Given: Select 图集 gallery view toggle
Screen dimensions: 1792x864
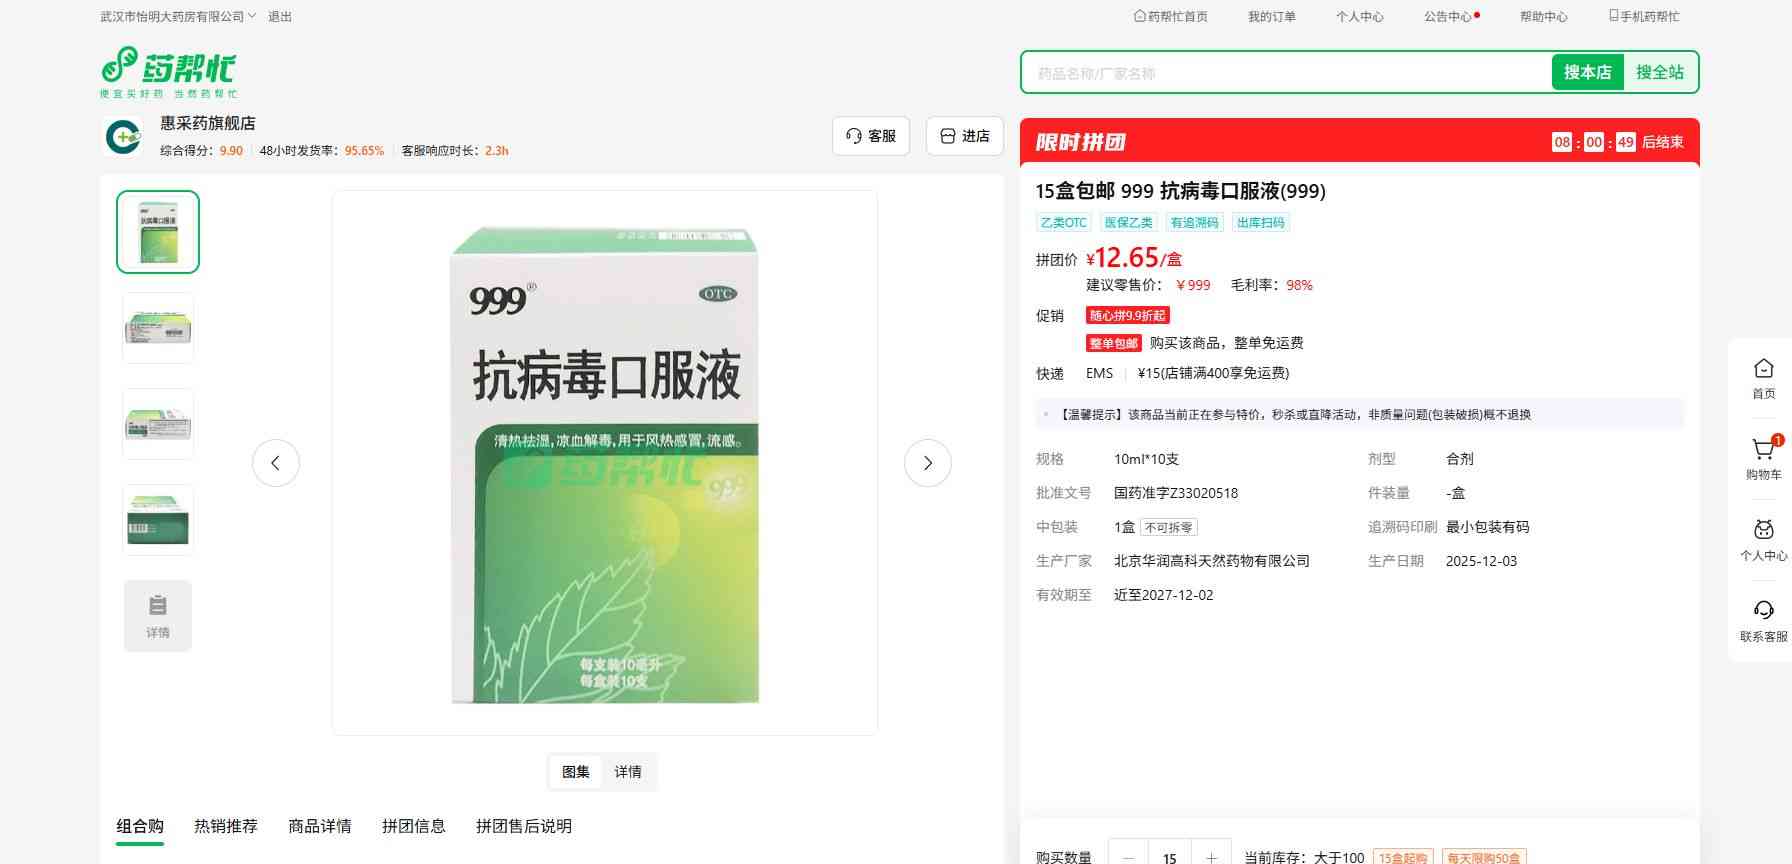Looking at the screenshot, I should [575, 772].
